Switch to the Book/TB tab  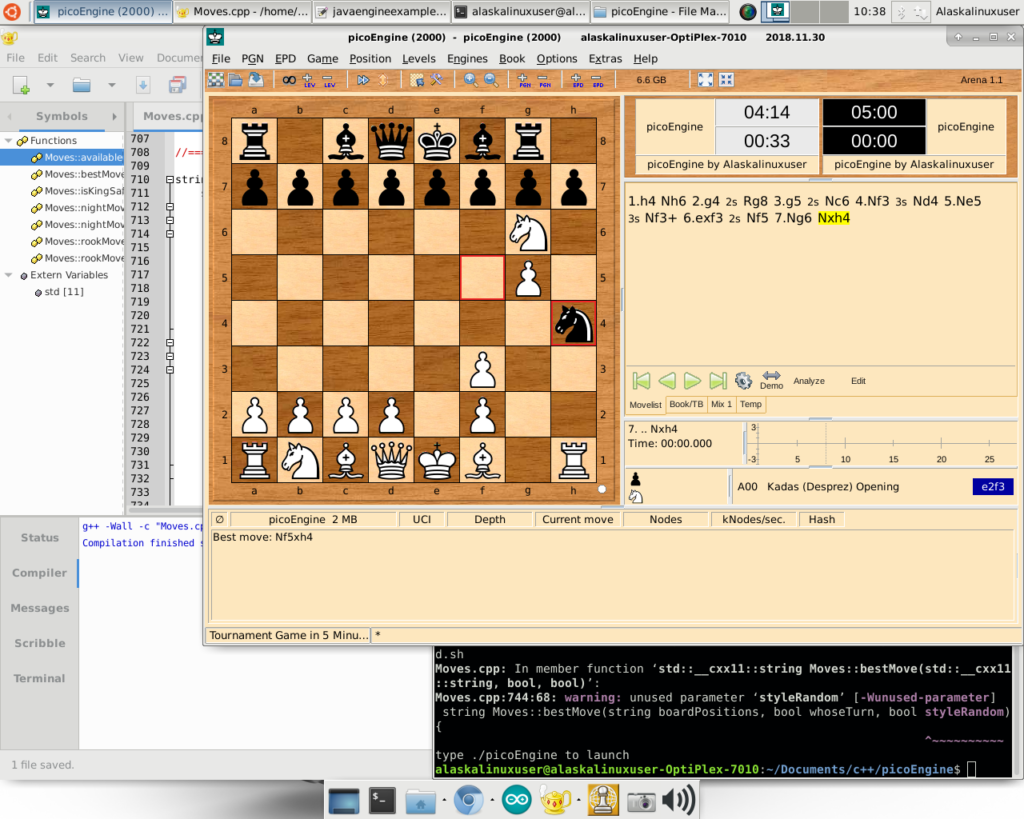686,404
